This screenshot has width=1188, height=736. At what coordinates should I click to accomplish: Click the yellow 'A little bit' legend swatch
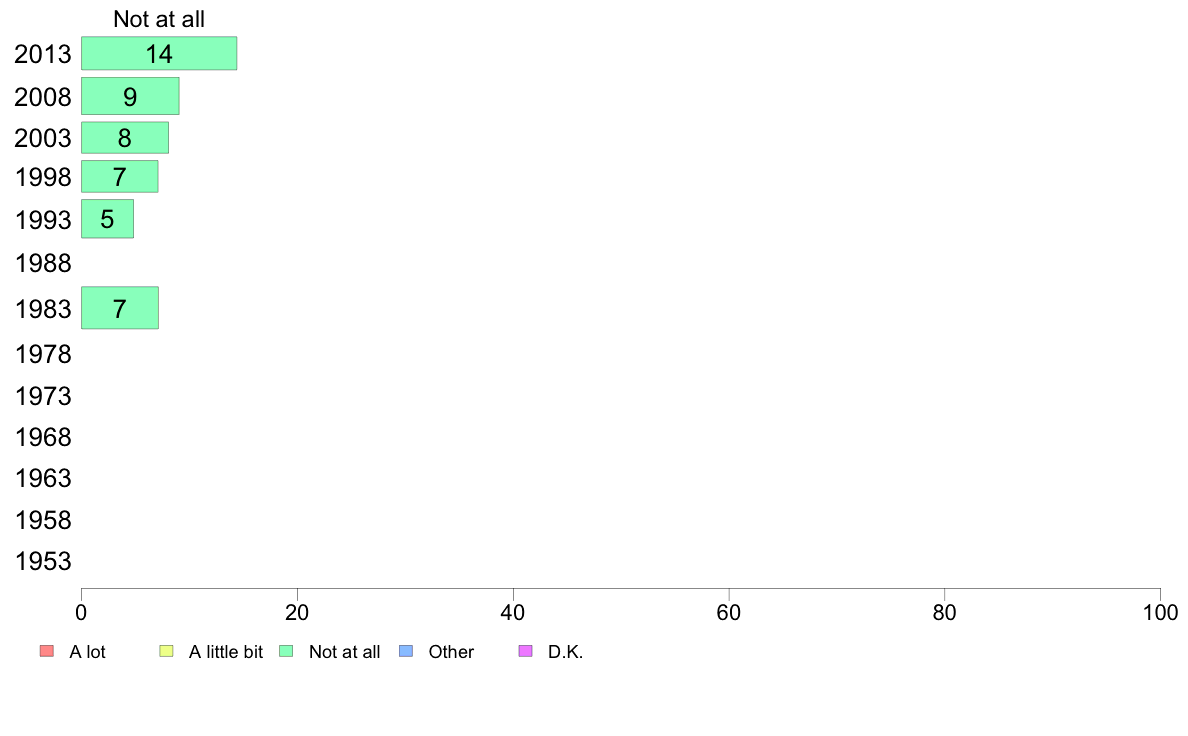coord(167,651)
